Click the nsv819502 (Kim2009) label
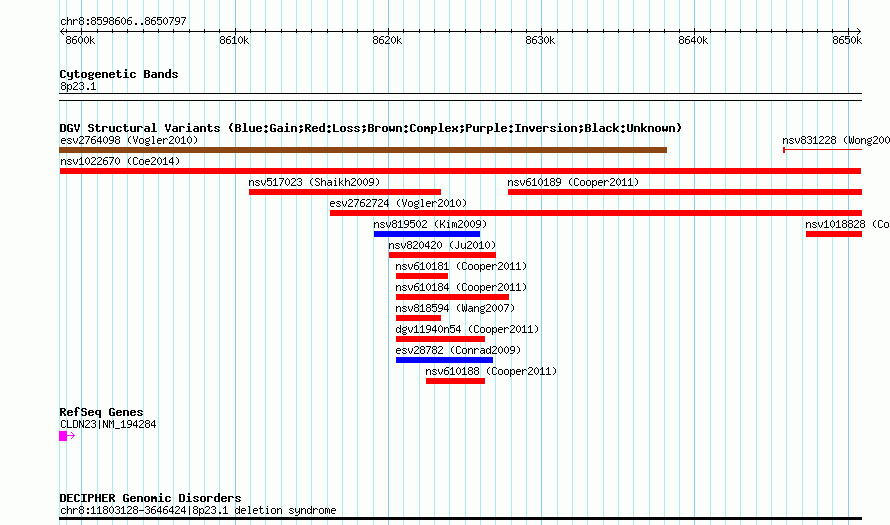Screen dimensions: 890x525 point(430,224)
